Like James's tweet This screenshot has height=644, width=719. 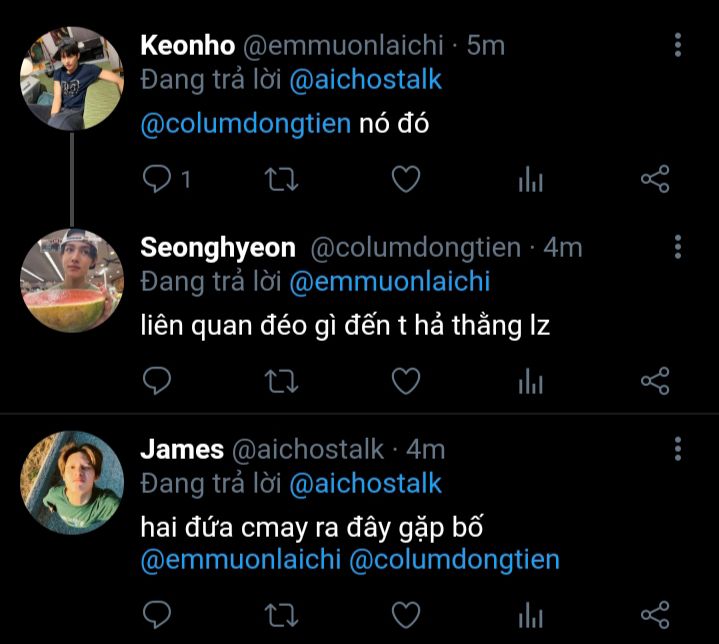[404, 612]
